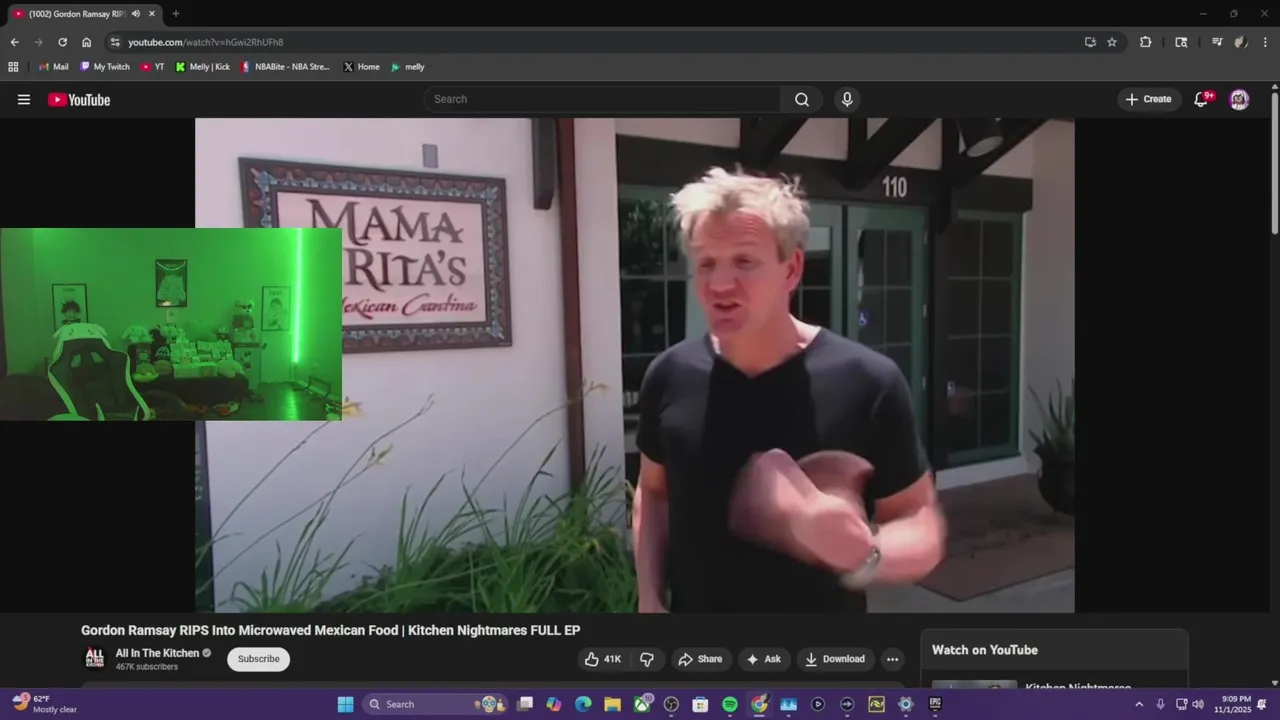This screenshot has height=720, width=1280.
Task: Open browser home page
Action: pos(87,42)
